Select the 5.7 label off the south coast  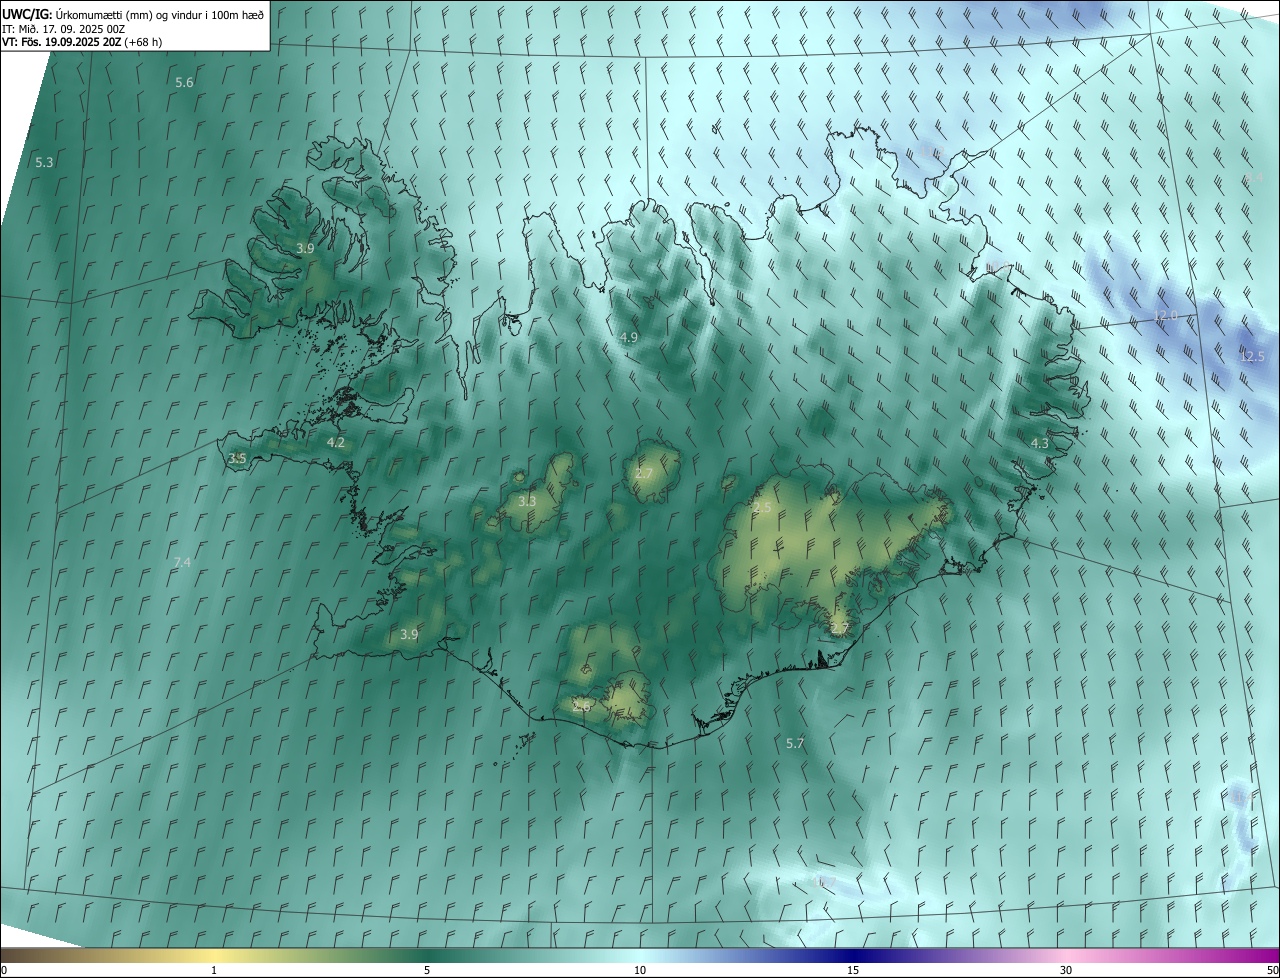(795, 743)
